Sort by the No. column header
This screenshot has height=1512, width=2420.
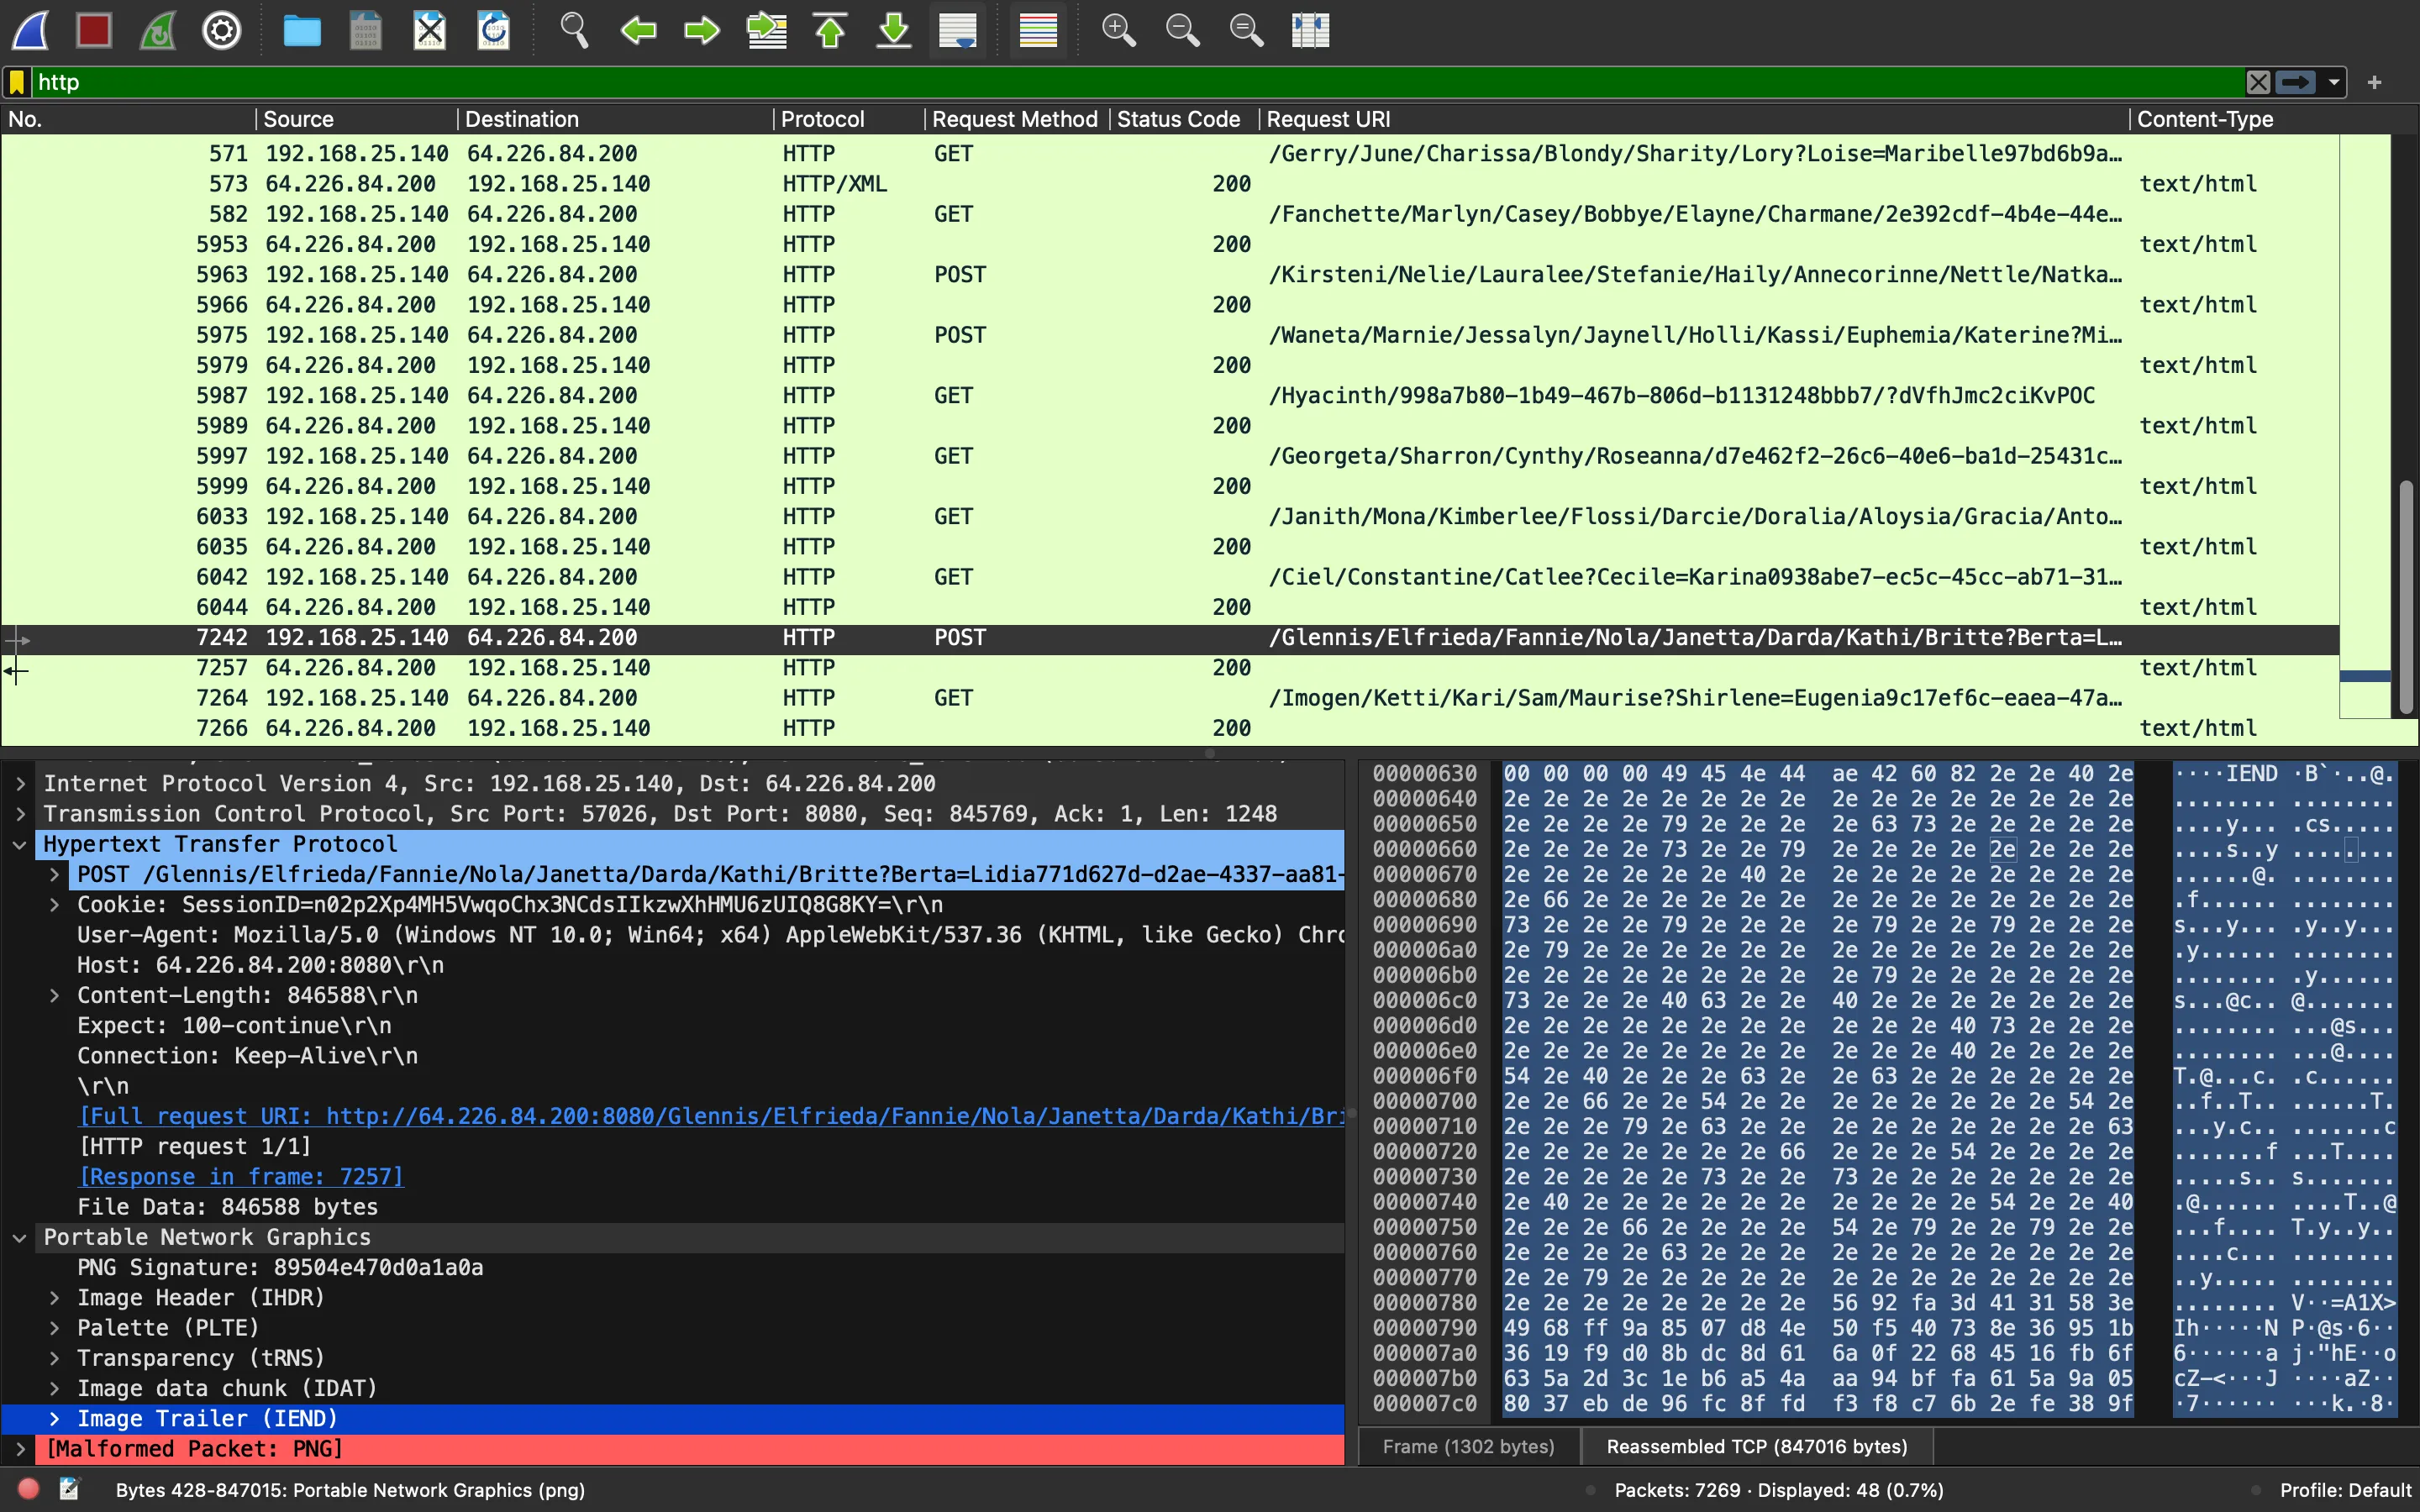point(128,119)
